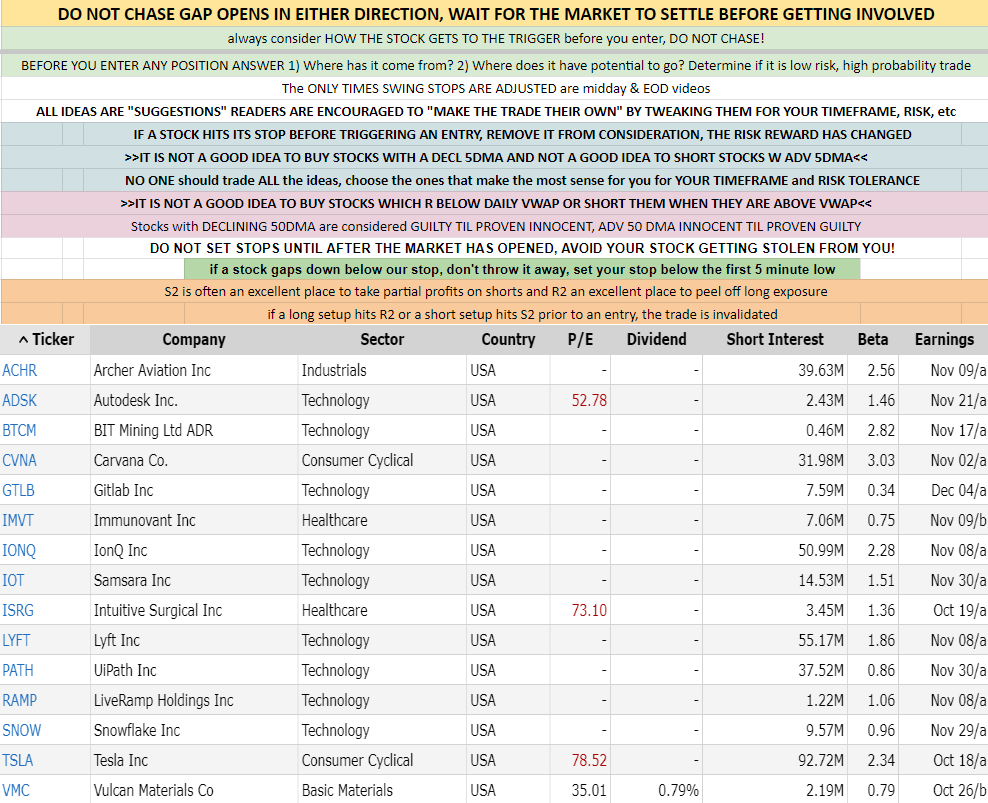
Task: Sort table by Short Interest column header
Action: 775,339
